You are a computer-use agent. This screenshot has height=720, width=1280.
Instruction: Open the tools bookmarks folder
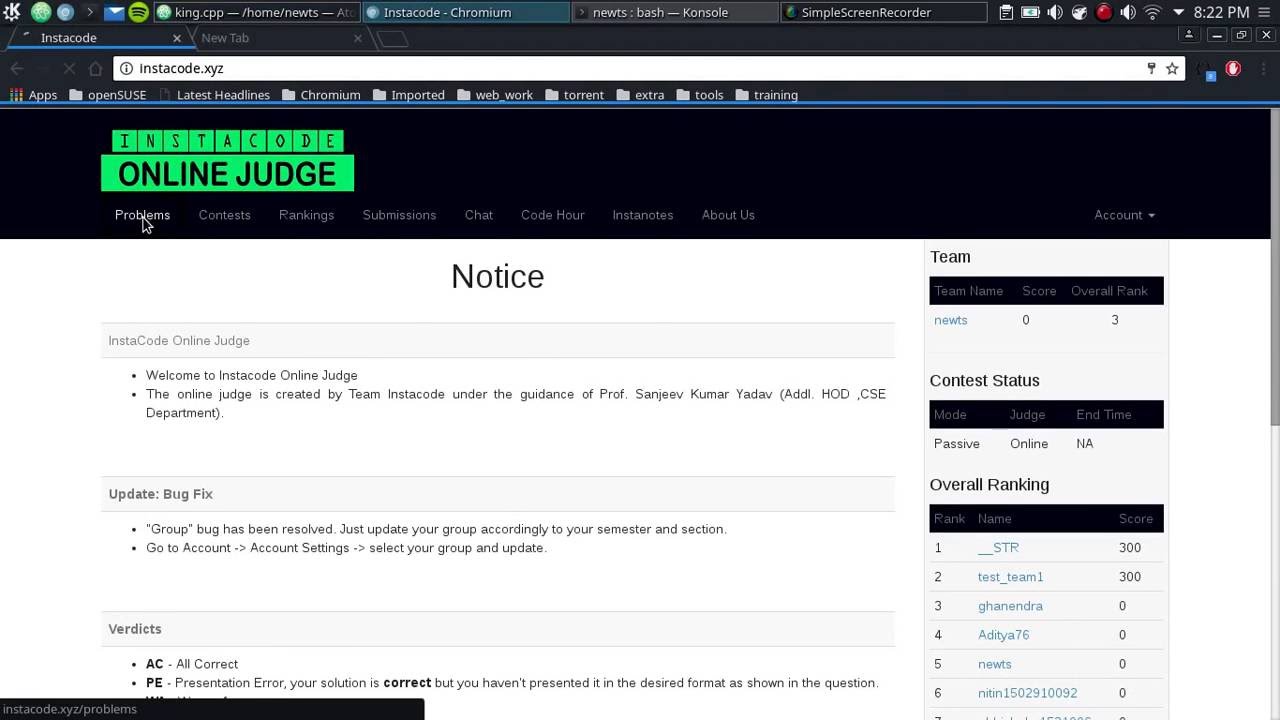pyautogui.click(x=699, y=95)
